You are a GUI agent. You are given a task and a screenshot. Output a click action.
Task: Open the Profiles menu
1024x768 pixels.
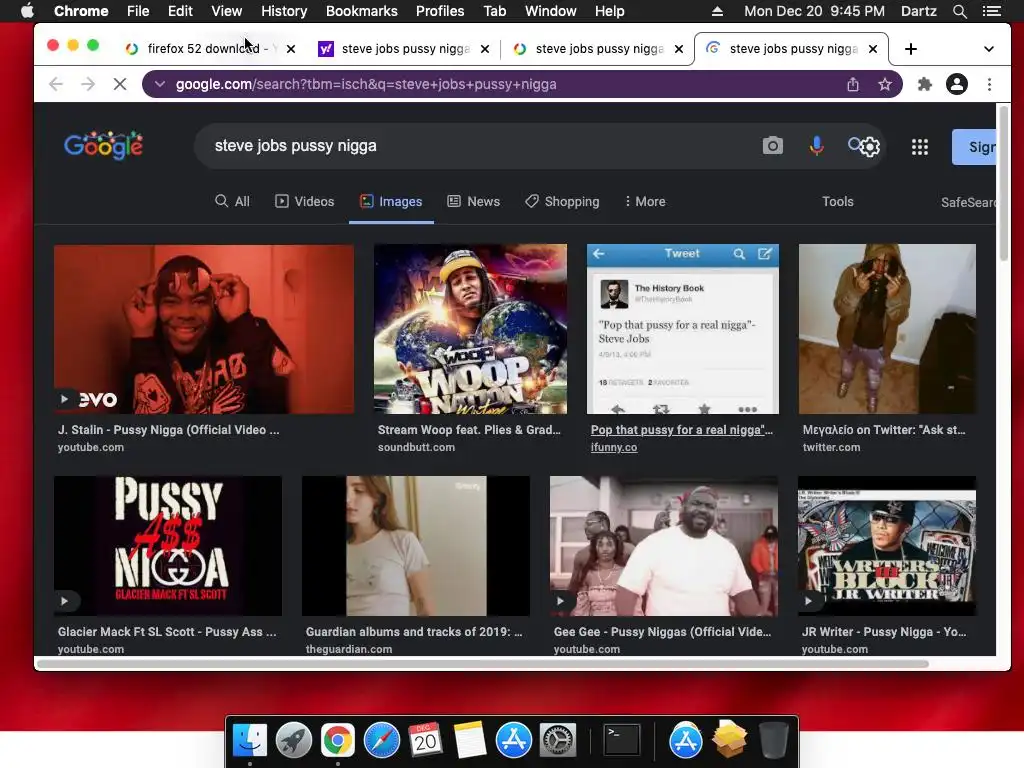(x=440, y=11)
